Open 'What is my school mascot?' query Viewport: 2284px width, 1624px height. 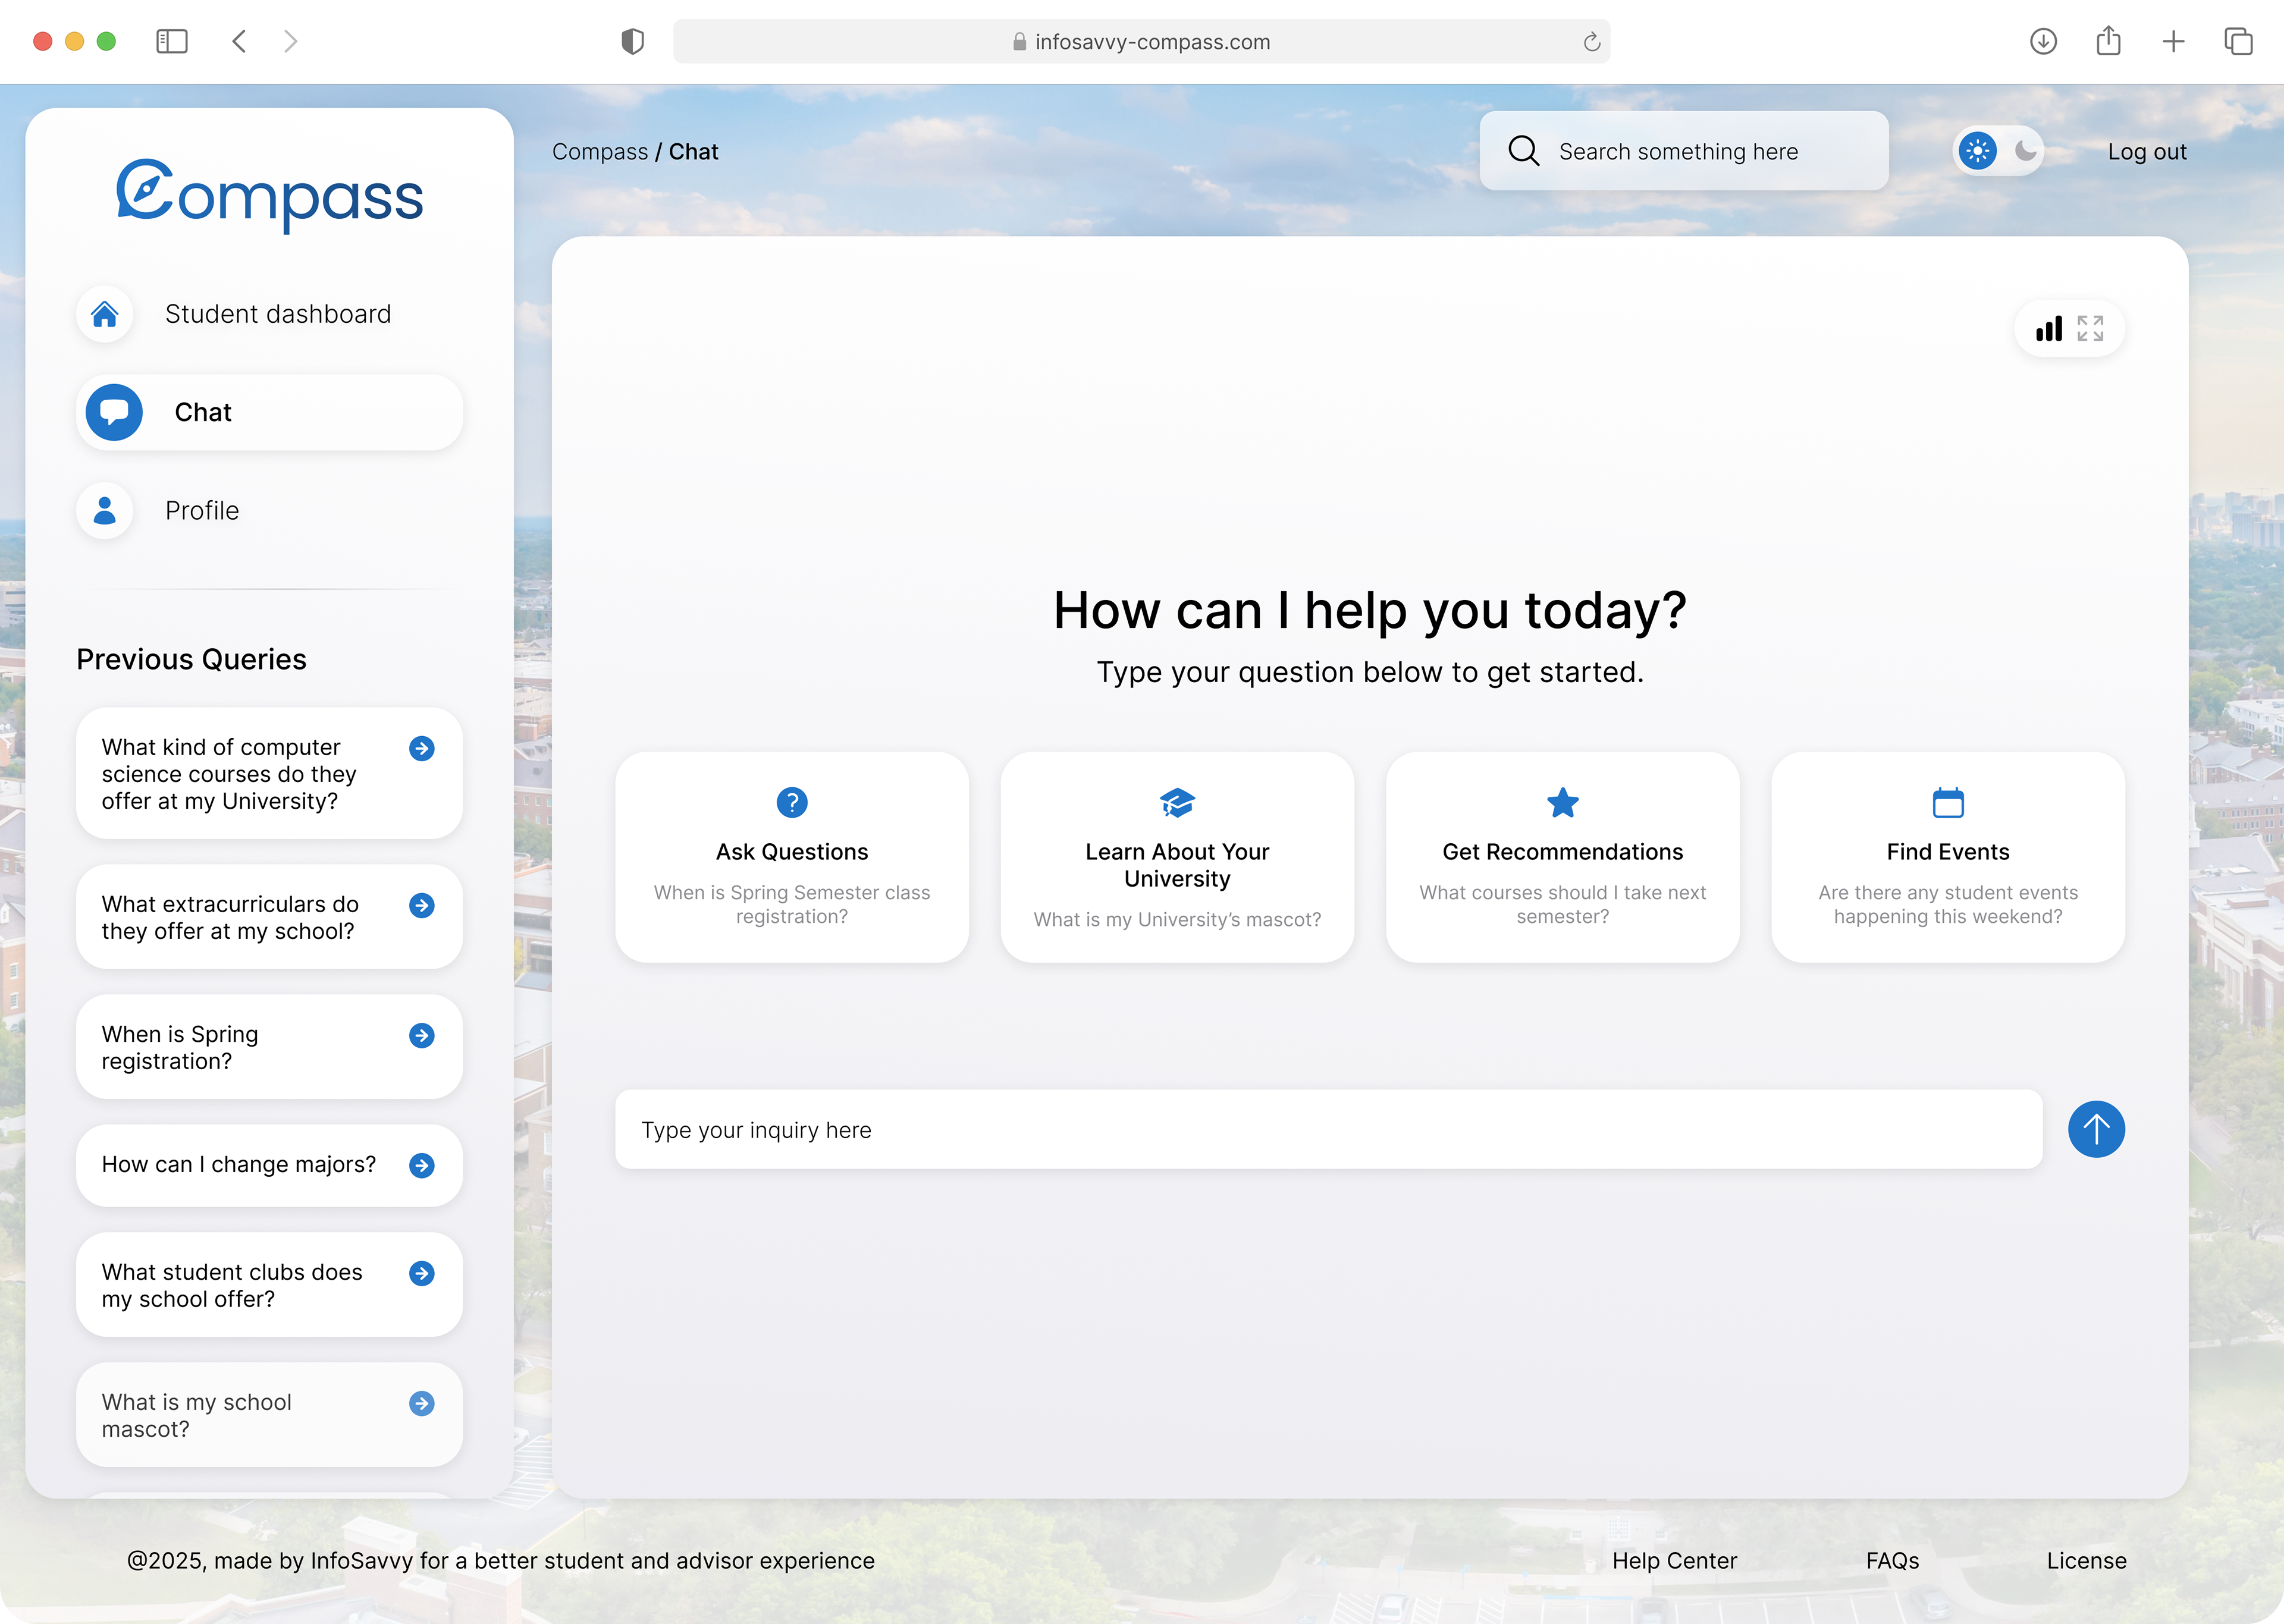269,1415
